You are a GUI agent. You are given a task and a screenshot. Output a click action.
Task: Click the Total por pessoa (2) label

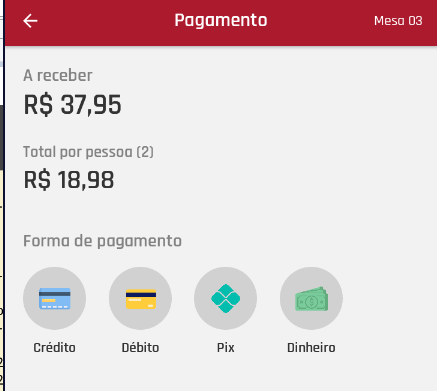(x=88, y=152)
